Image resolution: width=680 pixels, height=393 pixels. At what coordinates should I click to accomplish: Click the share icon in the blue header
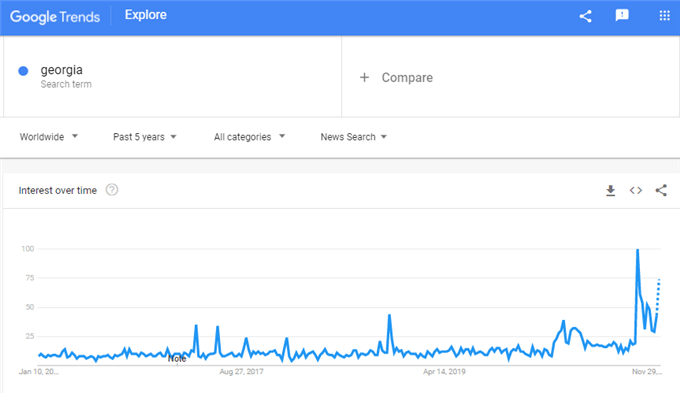[585, 16]
